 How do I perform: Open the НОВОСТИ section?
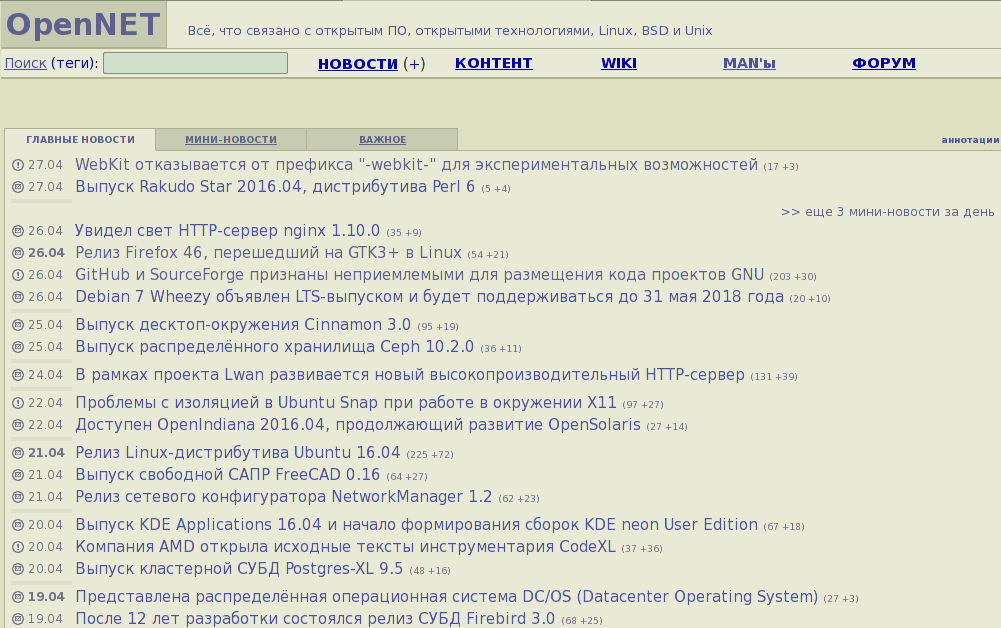(358, 64)
